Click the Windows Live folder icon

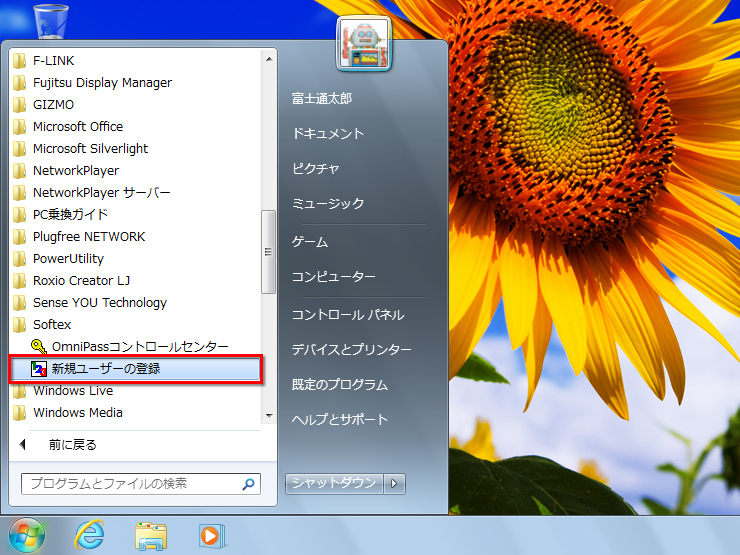coord(20,391)
